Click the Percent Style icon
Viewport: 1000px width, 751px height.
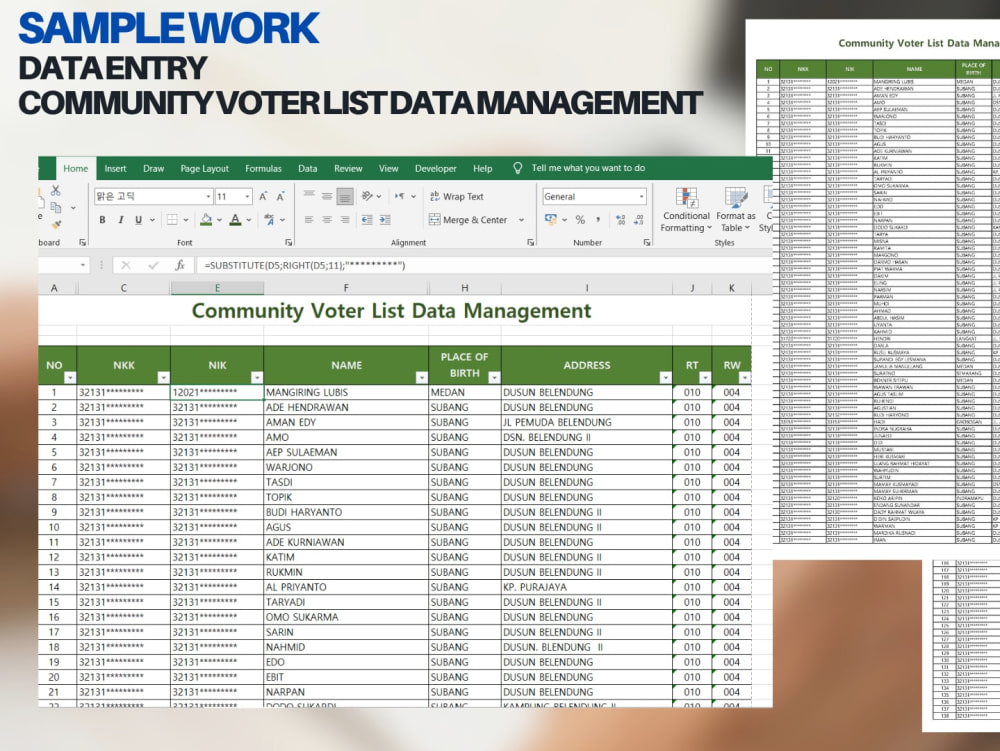click(580, 220)
